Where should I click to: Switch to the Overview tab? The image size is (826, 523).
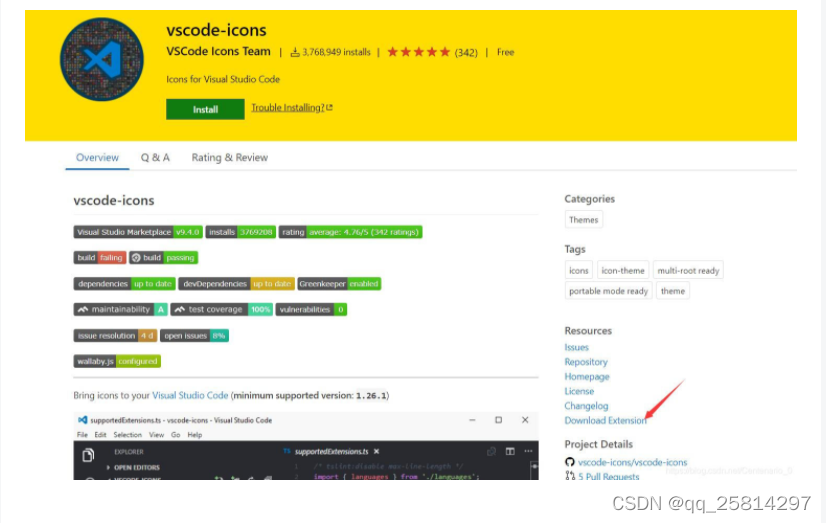click(97, 157)
